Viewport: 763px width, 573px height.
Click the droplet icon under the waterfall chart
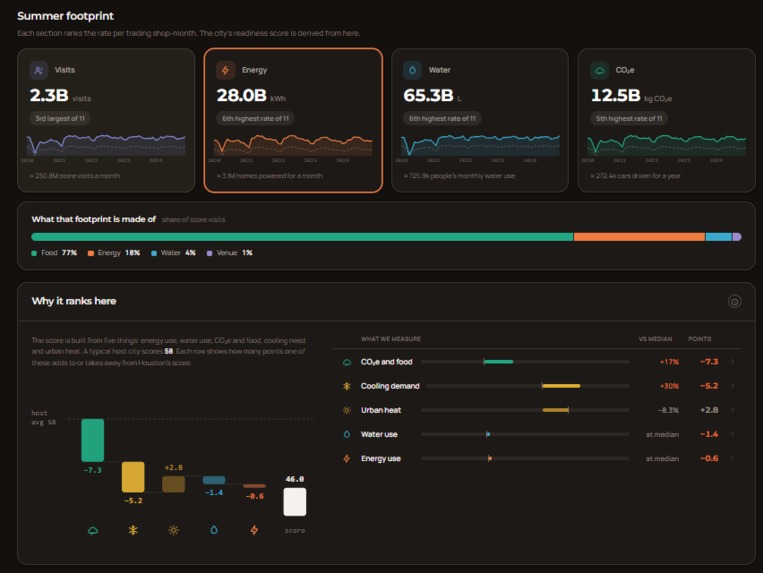pos(214,530)
